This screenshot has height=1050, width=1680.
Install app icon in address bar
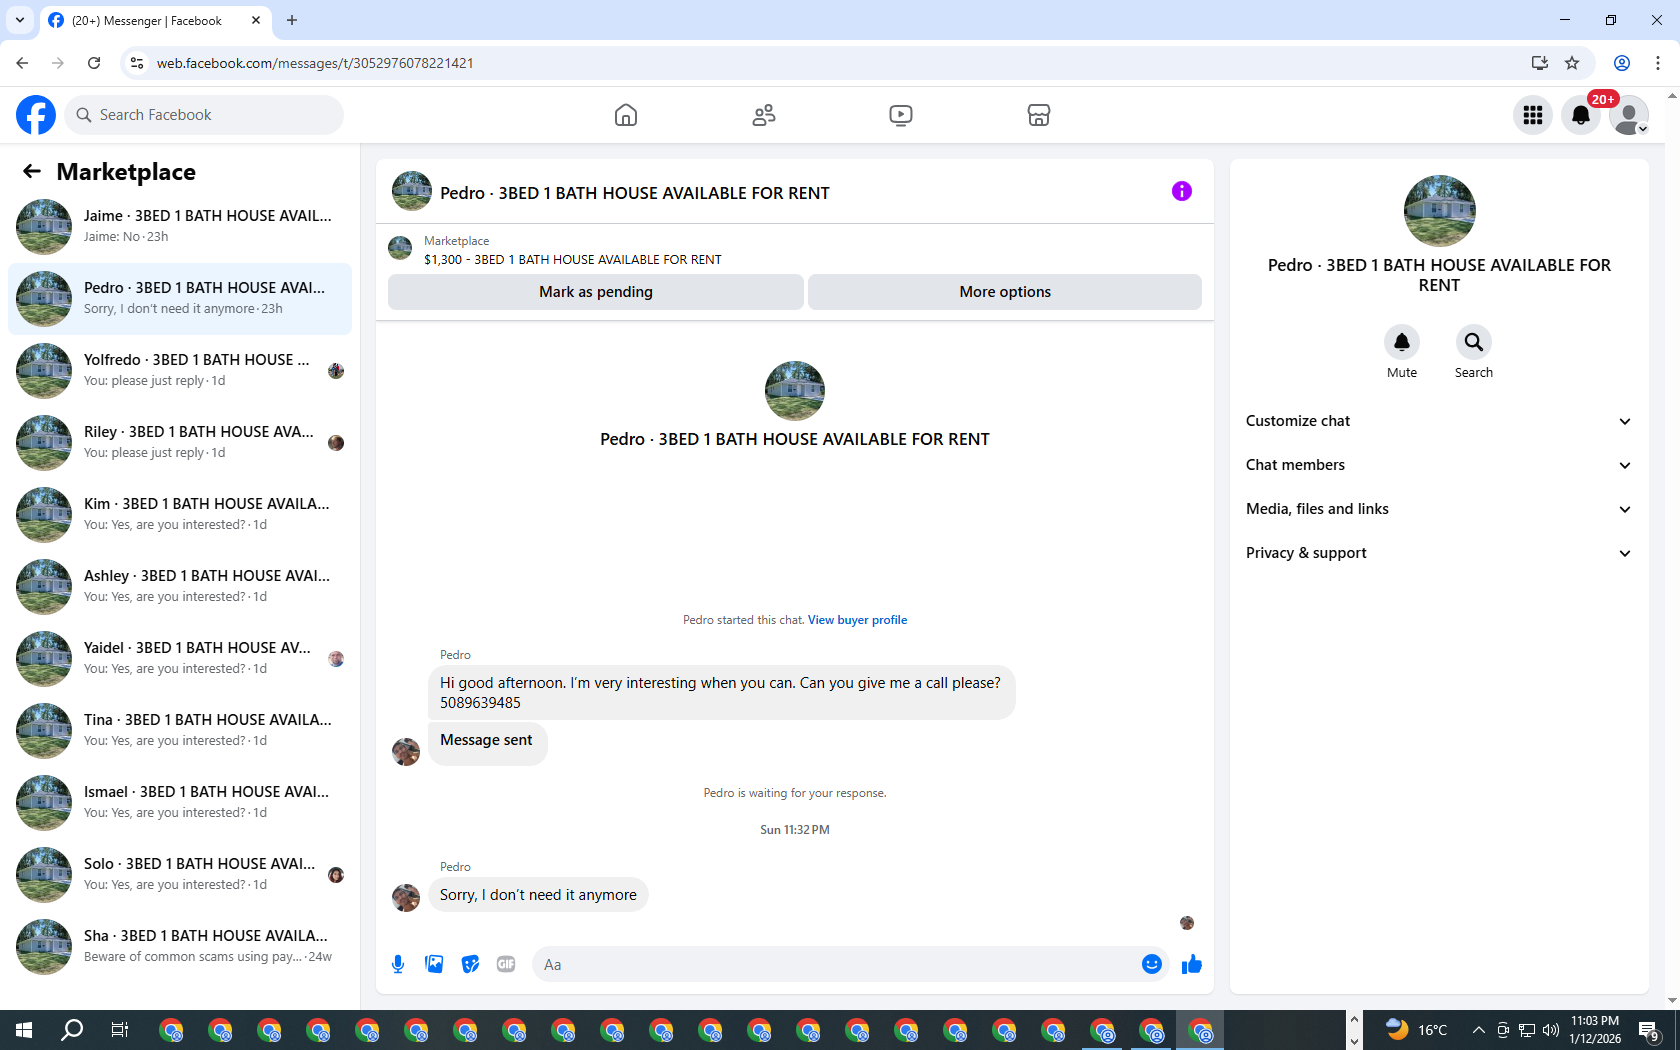click(x=1539, y=63)
